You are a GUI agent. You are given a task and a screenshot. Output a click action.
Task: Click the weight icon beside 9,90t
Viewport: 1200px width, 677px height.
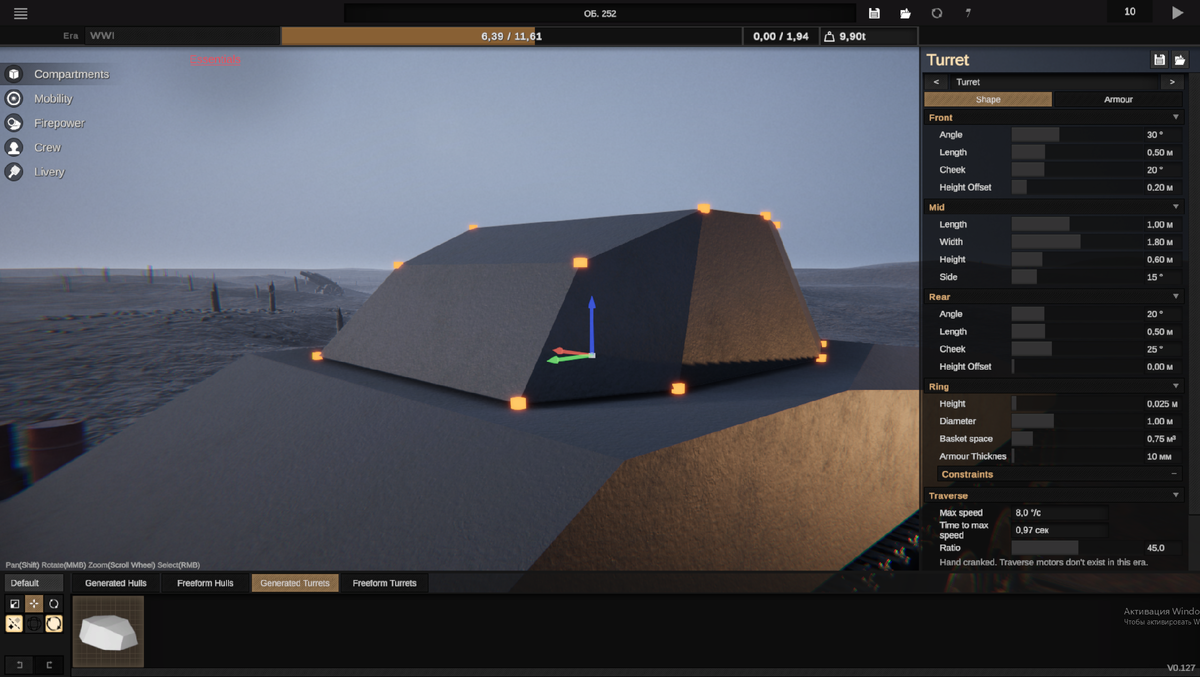coord(829,36)
